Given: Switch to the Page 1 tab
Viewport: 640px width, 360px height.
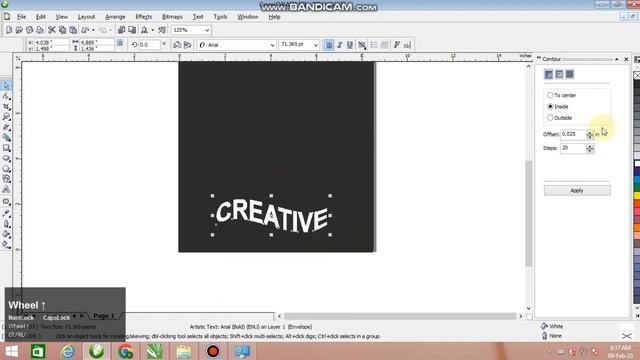Looking at the screenshot, I should [x=104, y=316].
